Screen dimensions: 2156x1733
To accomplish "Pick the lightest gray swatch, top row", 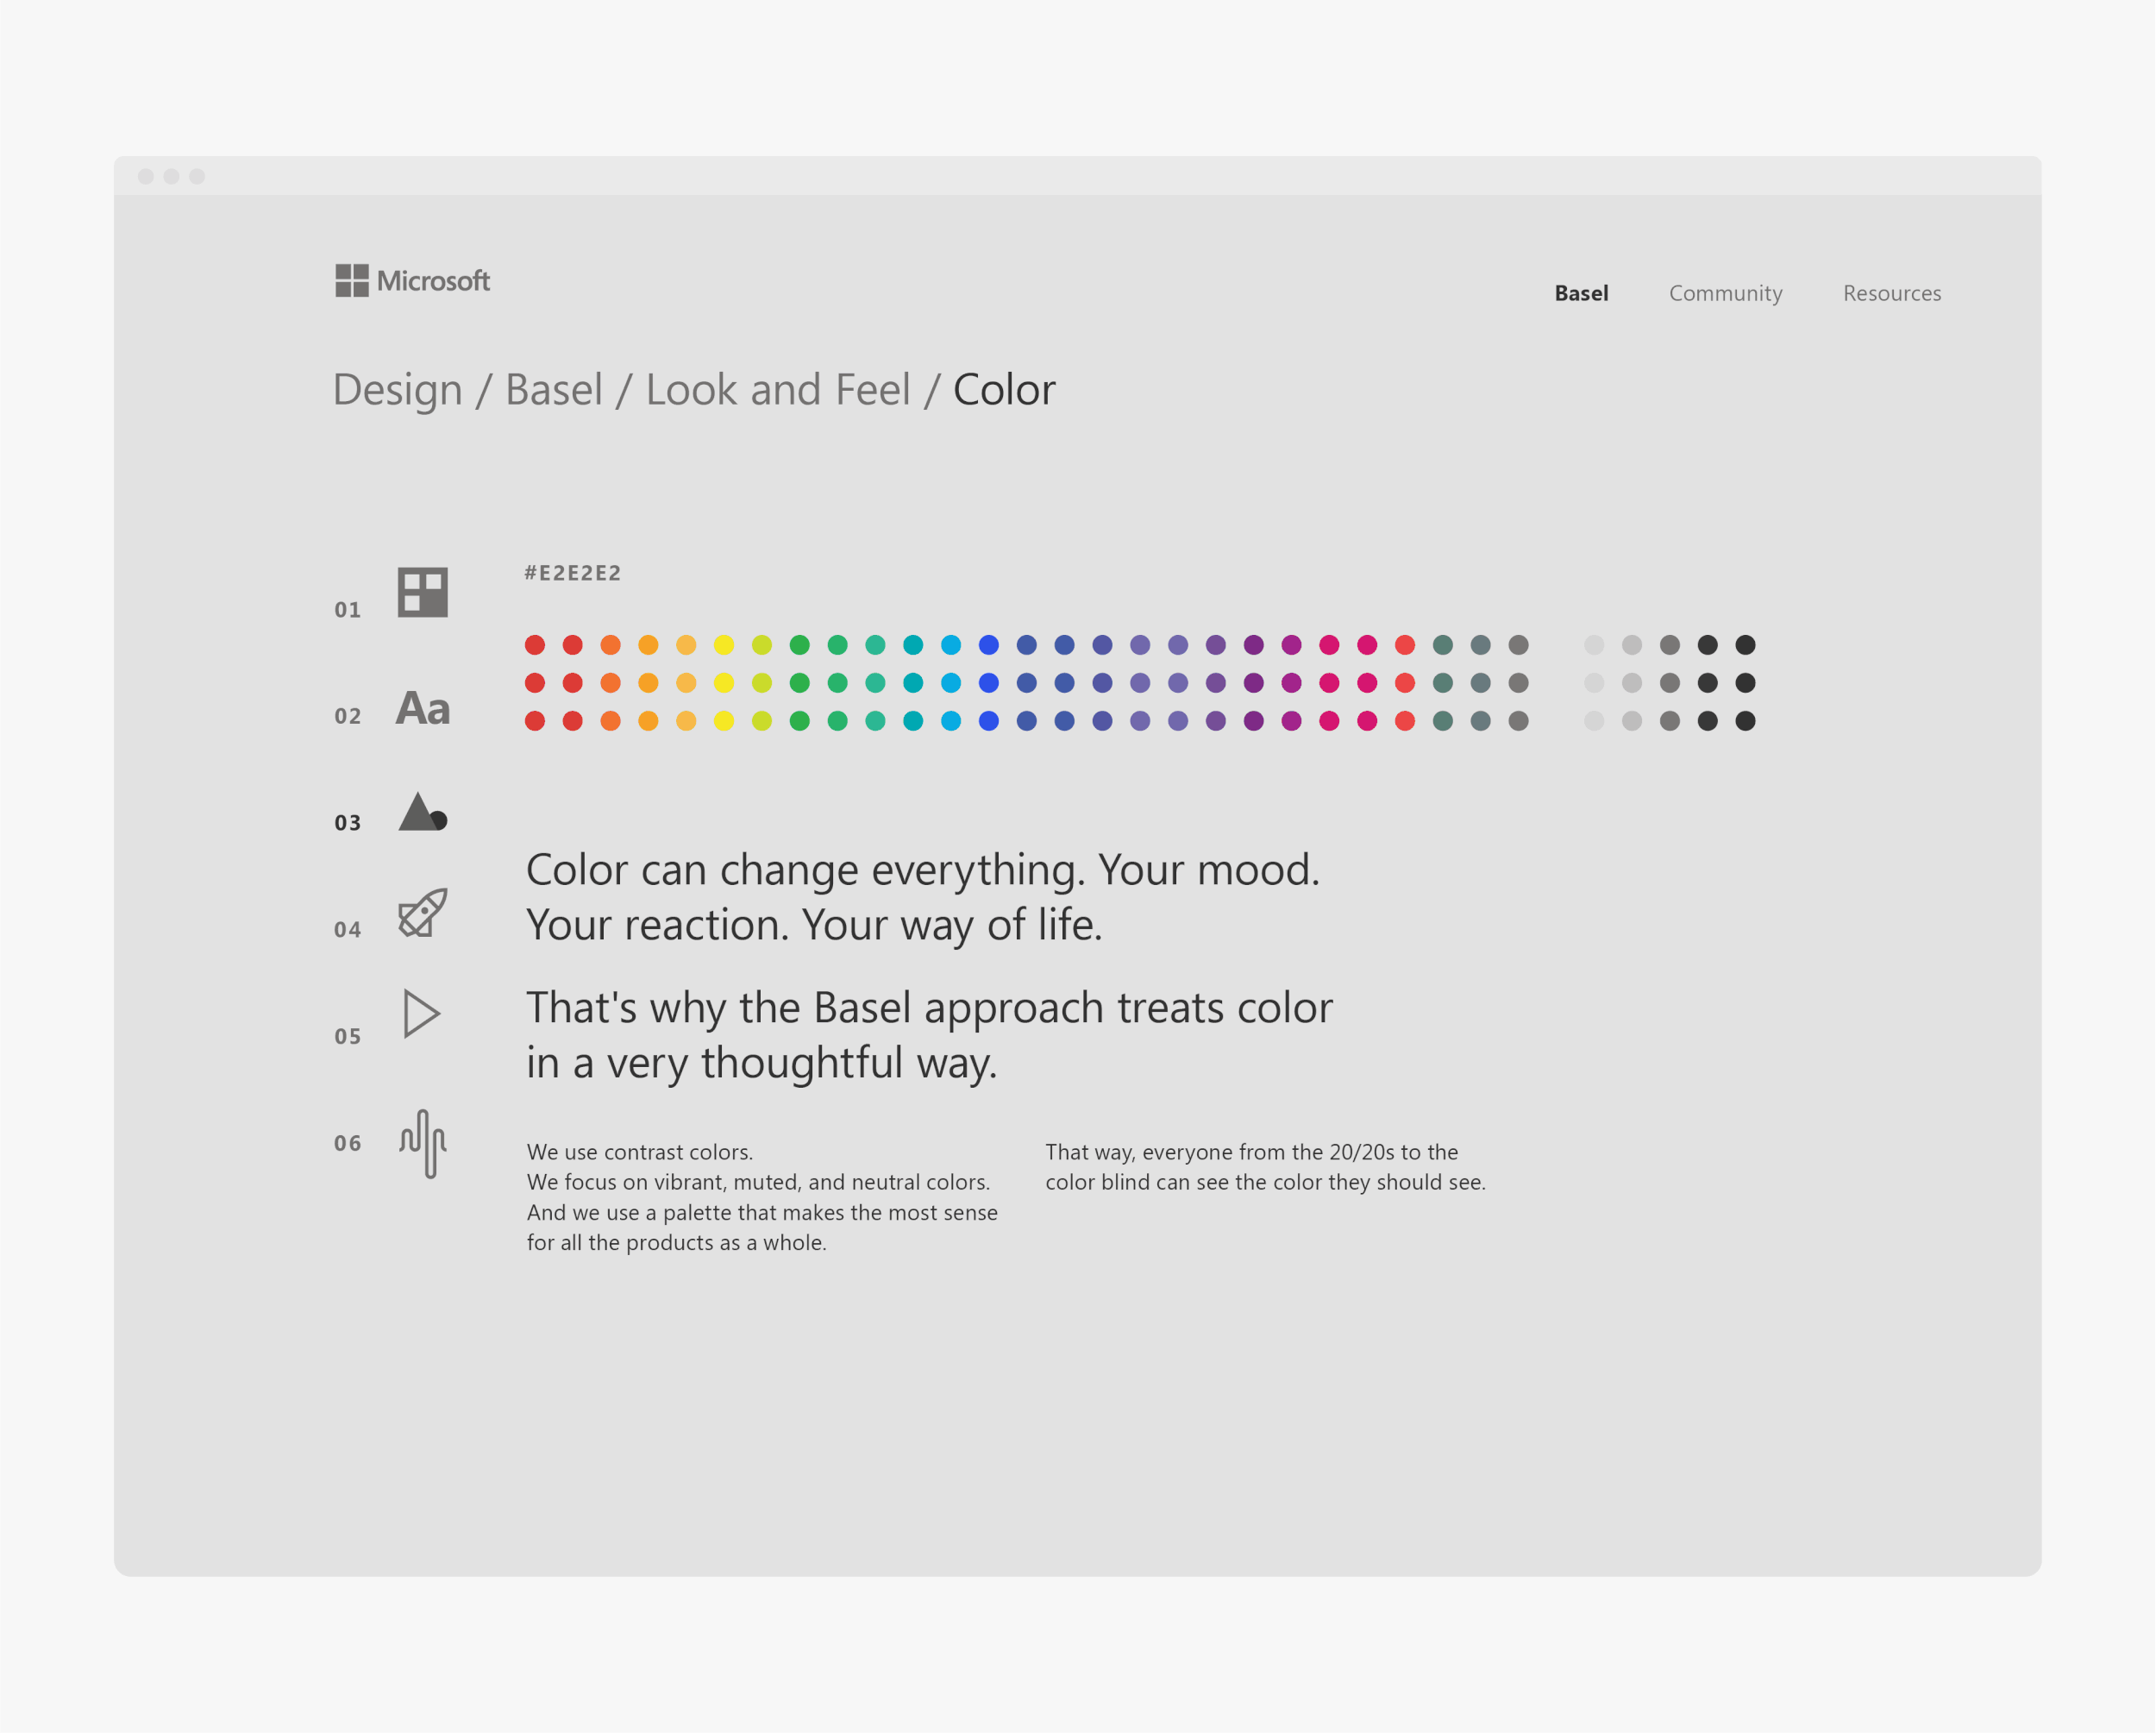I will coord(1594,645).
